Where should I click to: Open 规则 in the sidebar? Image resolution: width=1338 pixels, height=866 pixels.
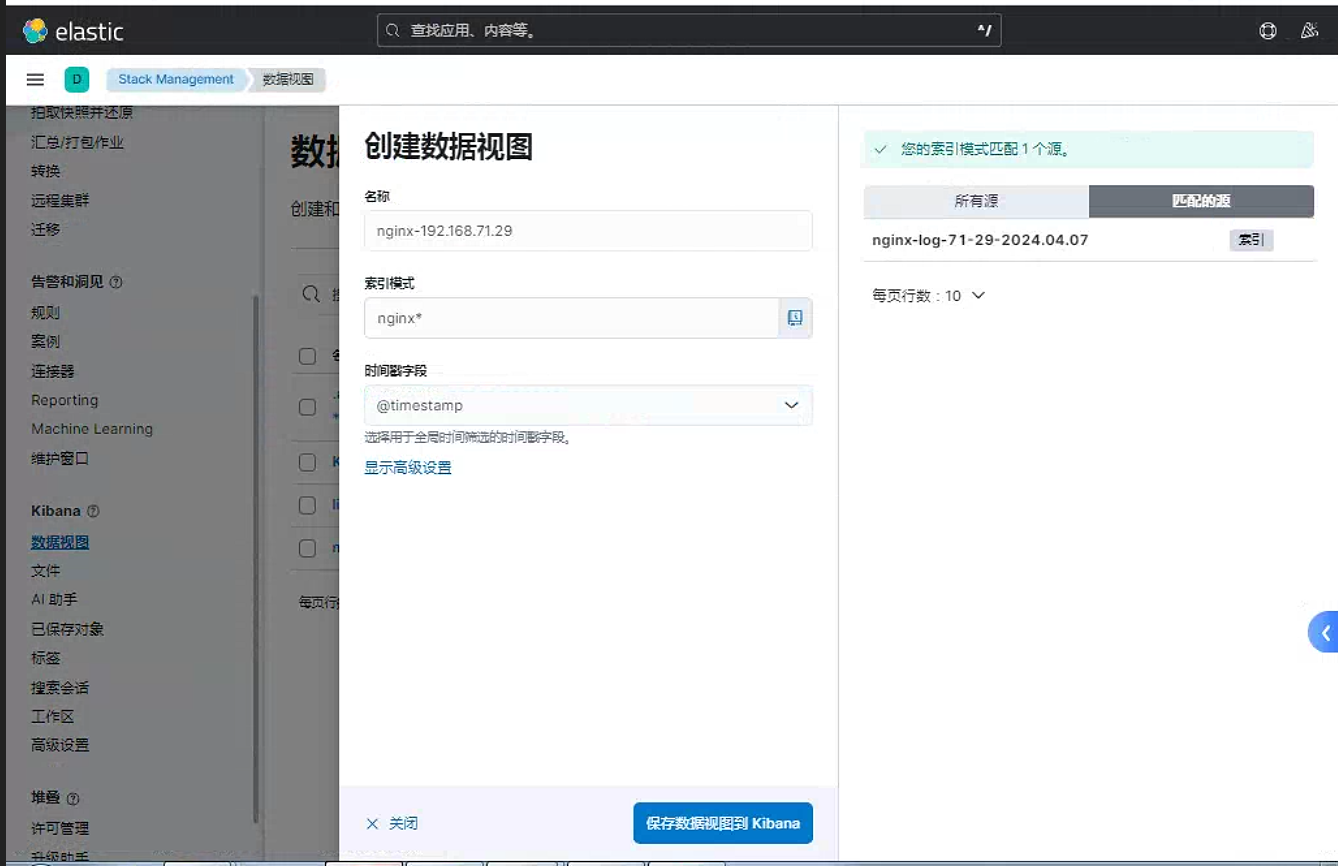[x=46, y=313]
